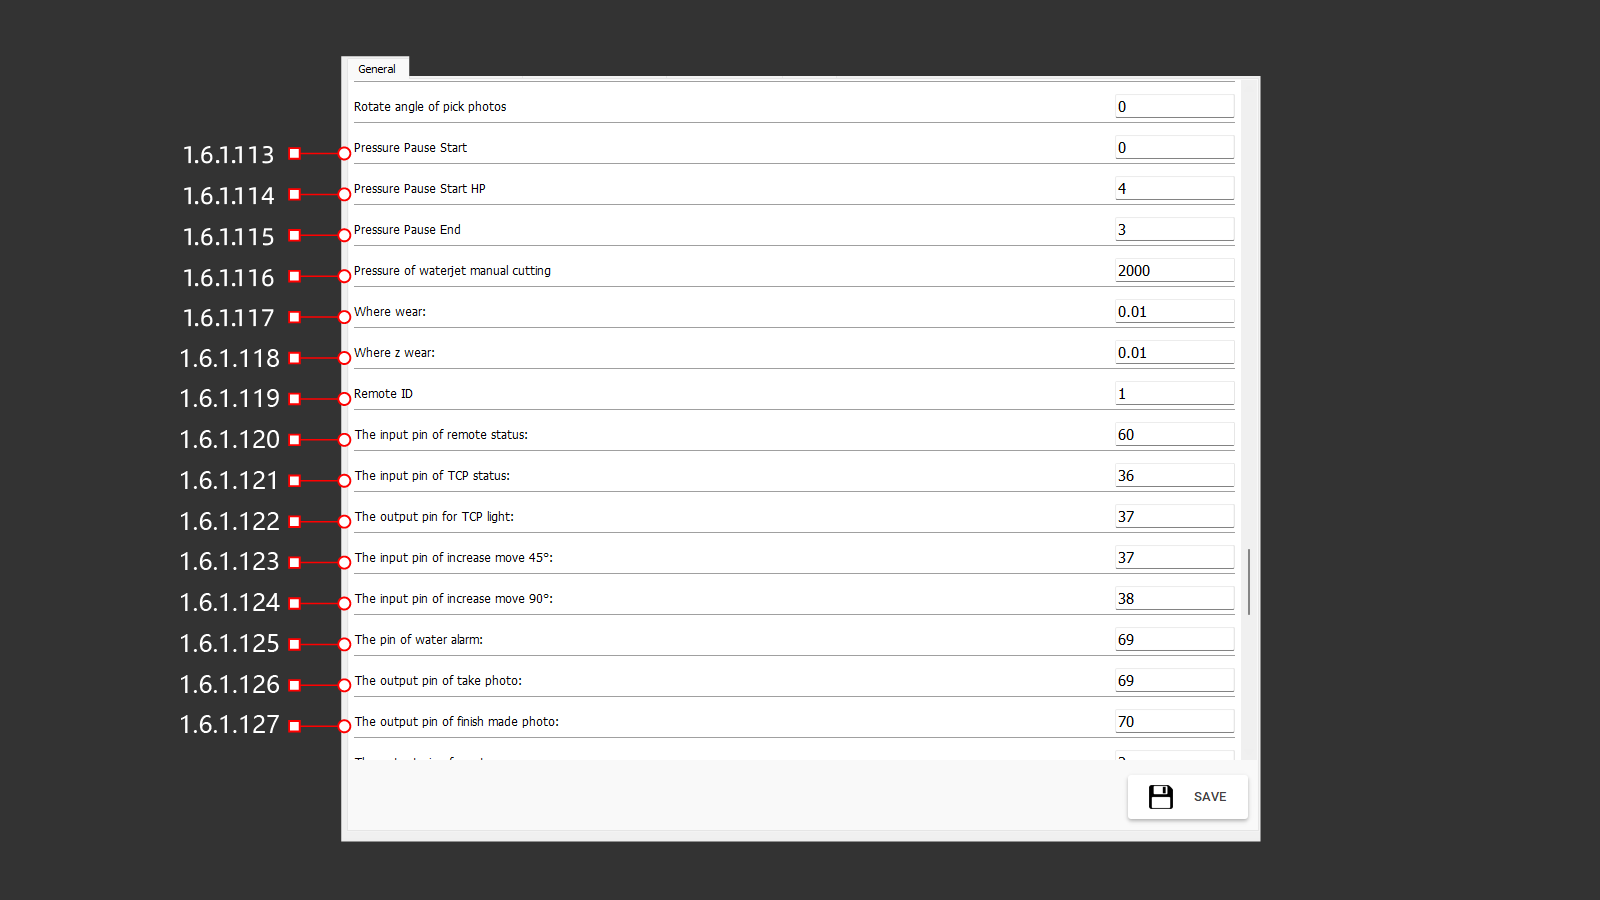Click input pin of remote status field

(1174, 435)
